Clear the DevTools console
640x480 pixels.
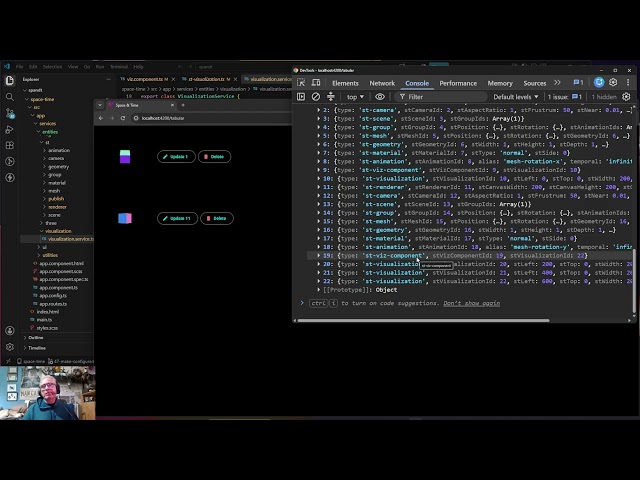point(316,97)
